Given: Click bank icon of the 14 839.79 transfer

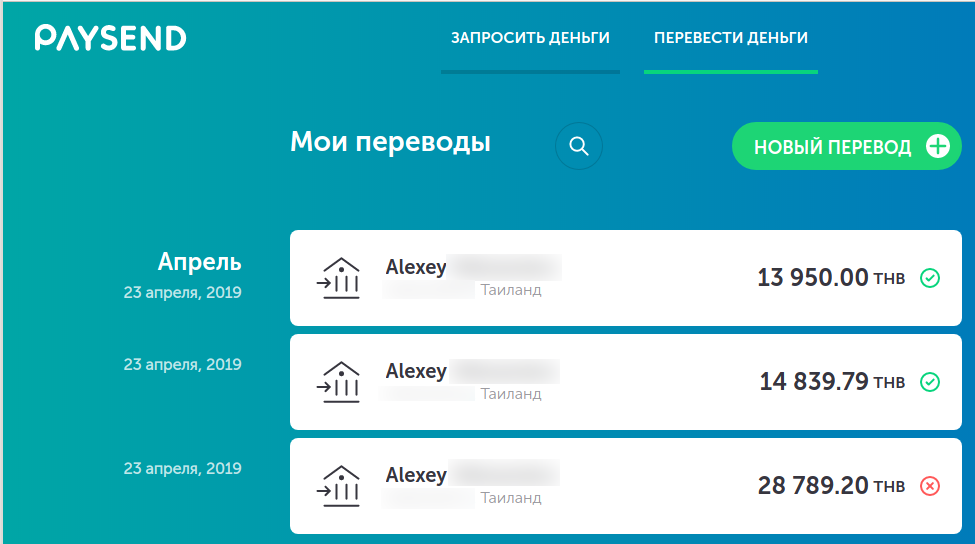Looking at the screenshot, I should (340, 382).
